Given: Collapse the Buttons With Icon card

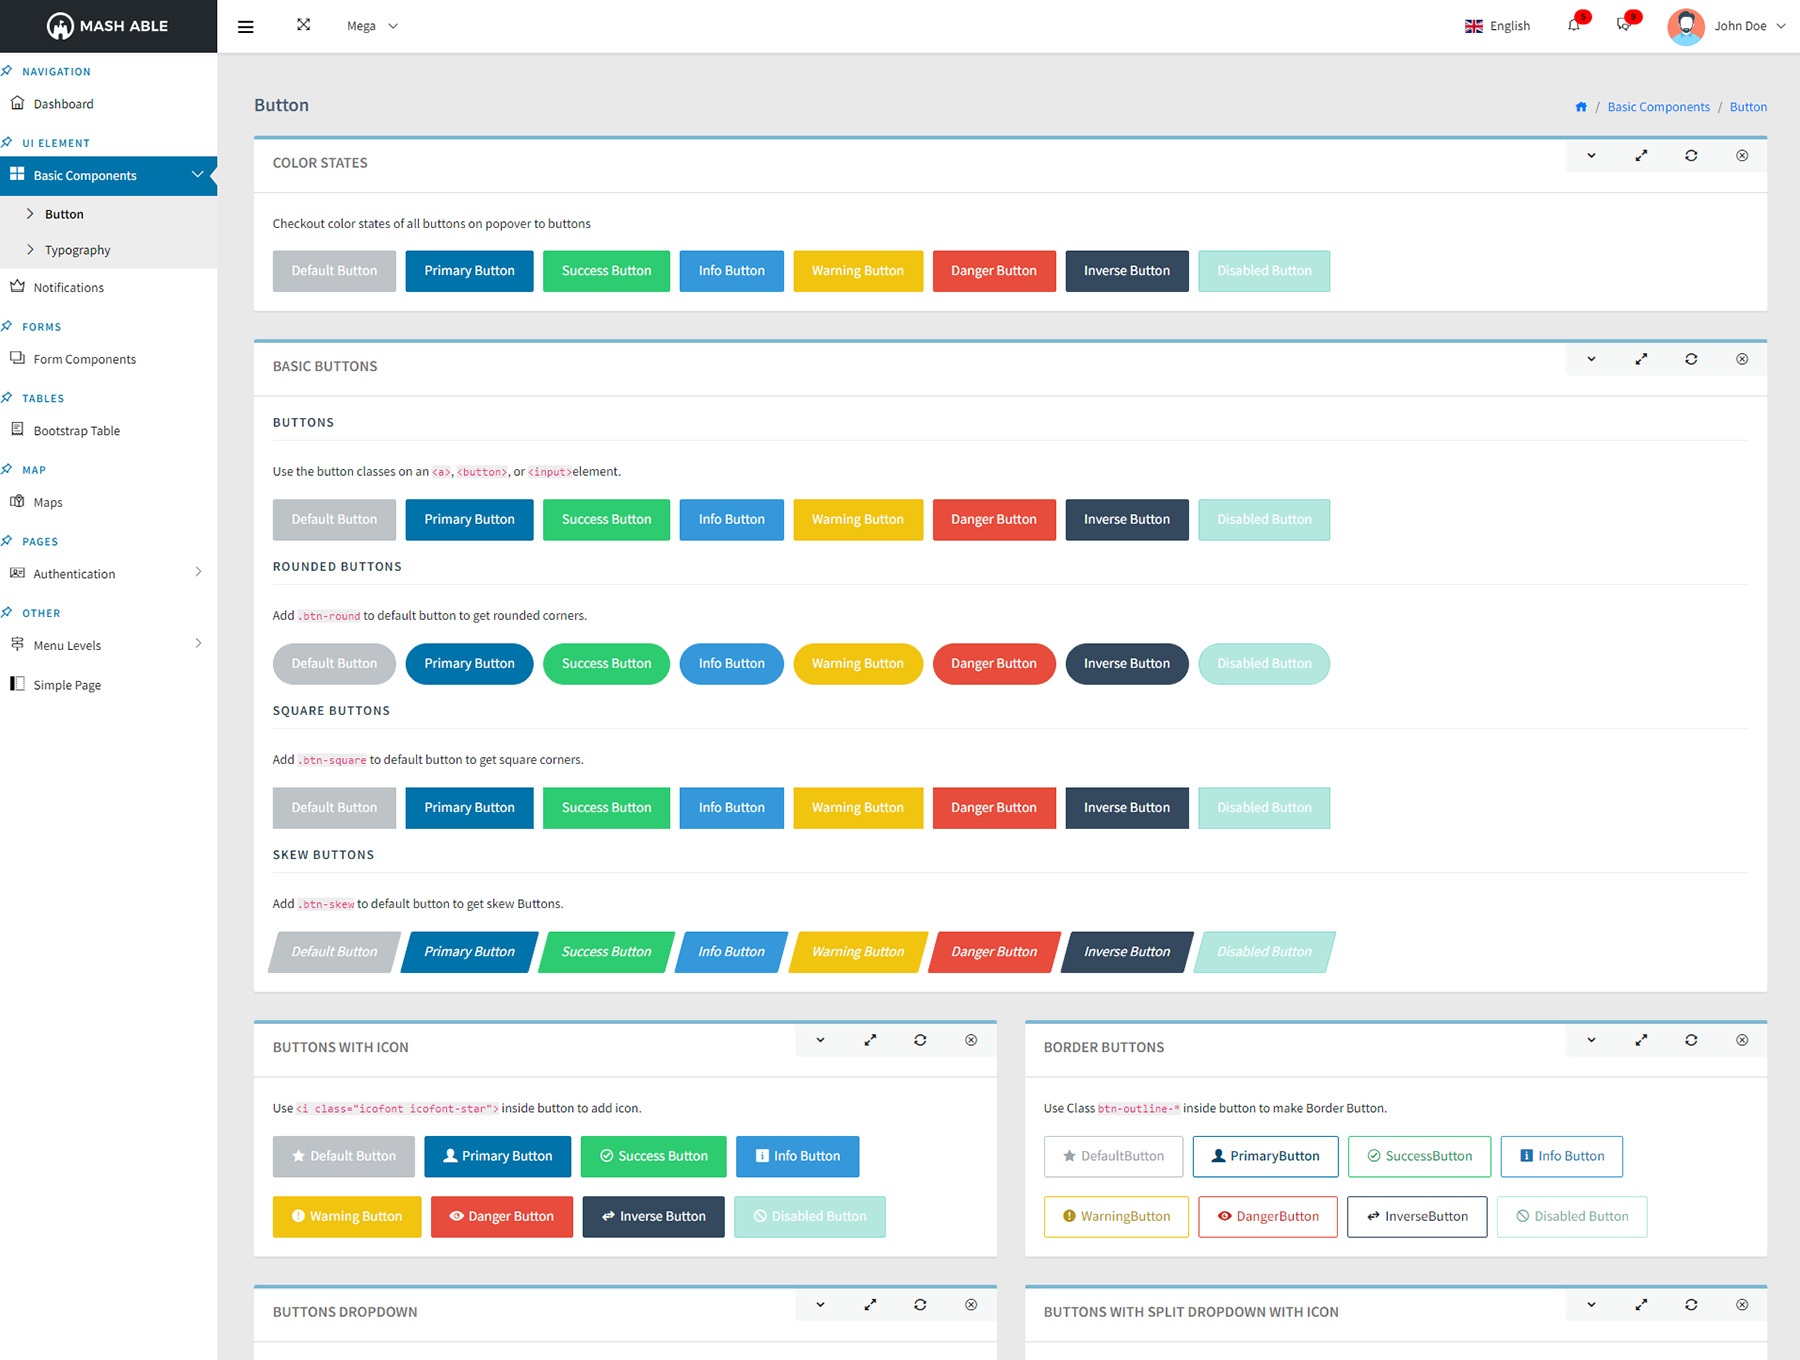Looking at the screenshot, I should click(820, 1040).
